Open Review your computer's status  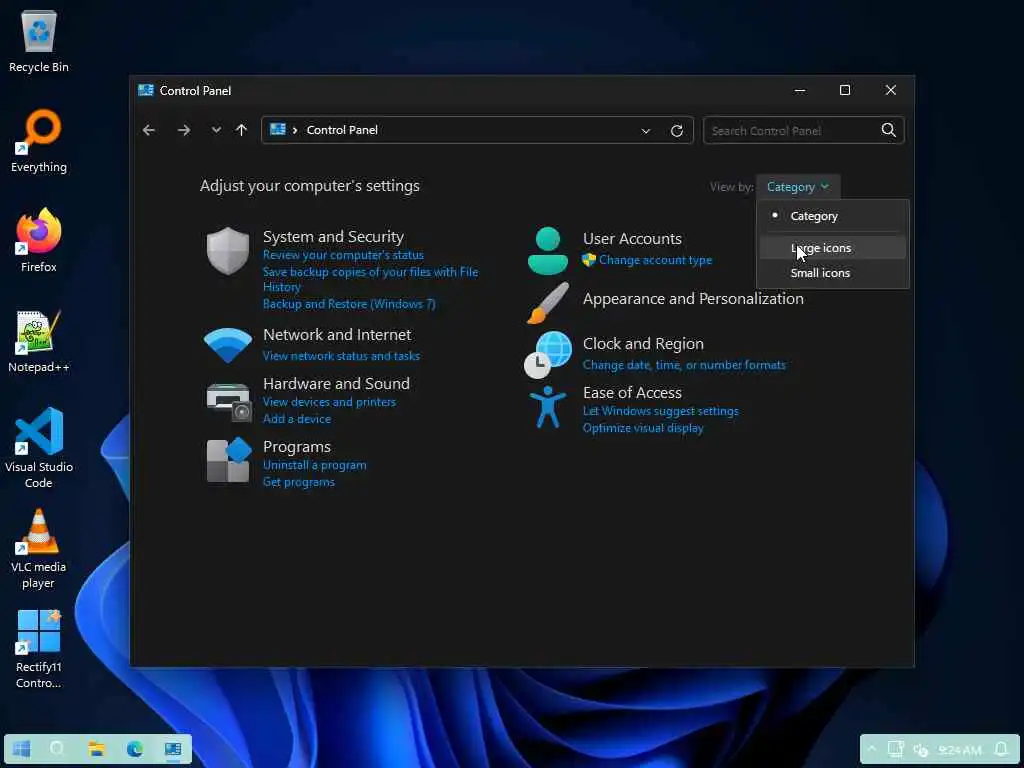343,255
